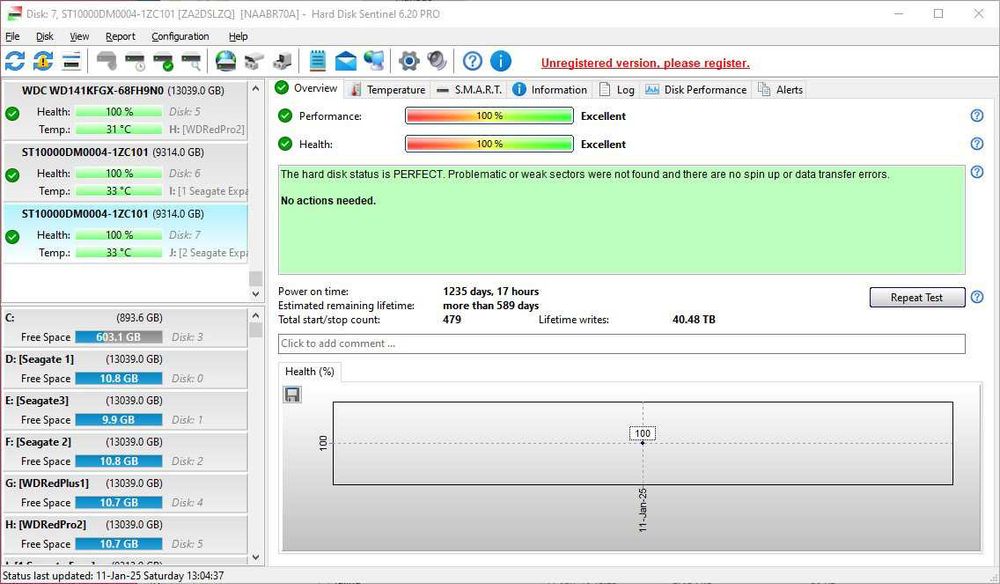The height and width of the screenshot is (584, 1000).
Task: Click the networked computers globe icon
Action: (374, 61)
